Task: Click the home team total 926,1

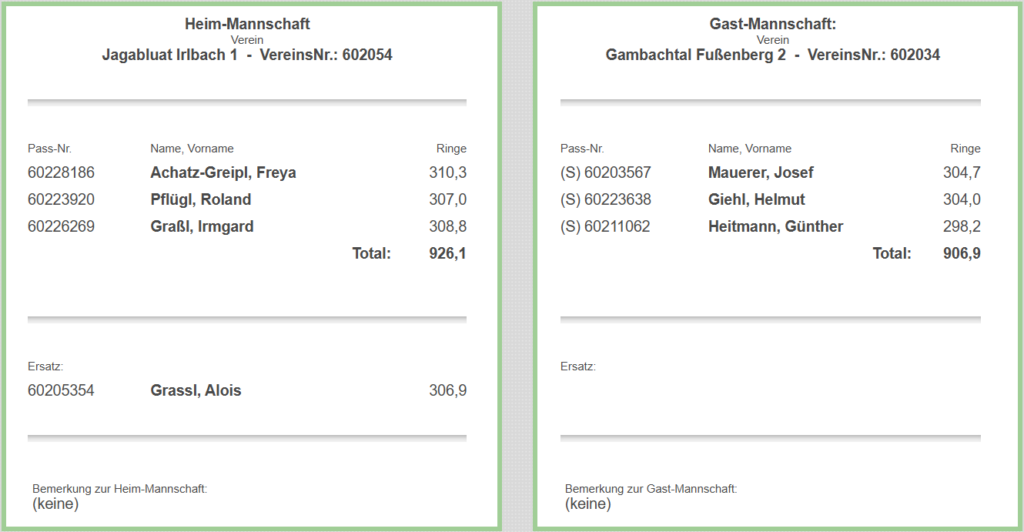Action: click(448, 254)
